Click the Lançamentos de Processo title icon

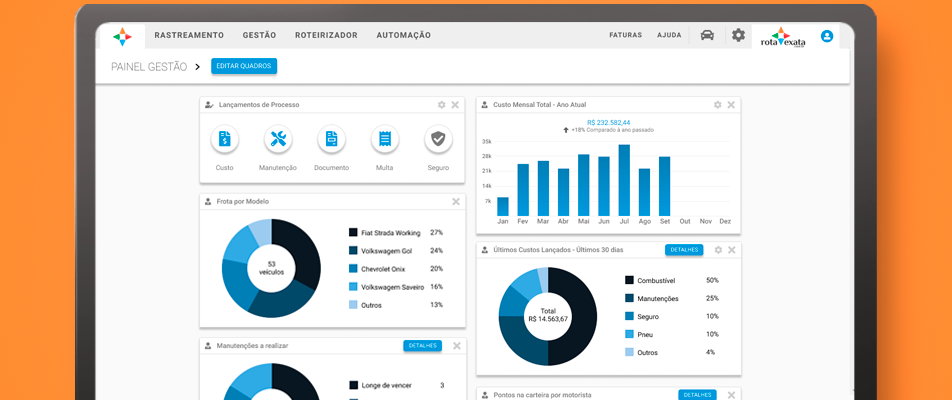click(x=209, y=105)
